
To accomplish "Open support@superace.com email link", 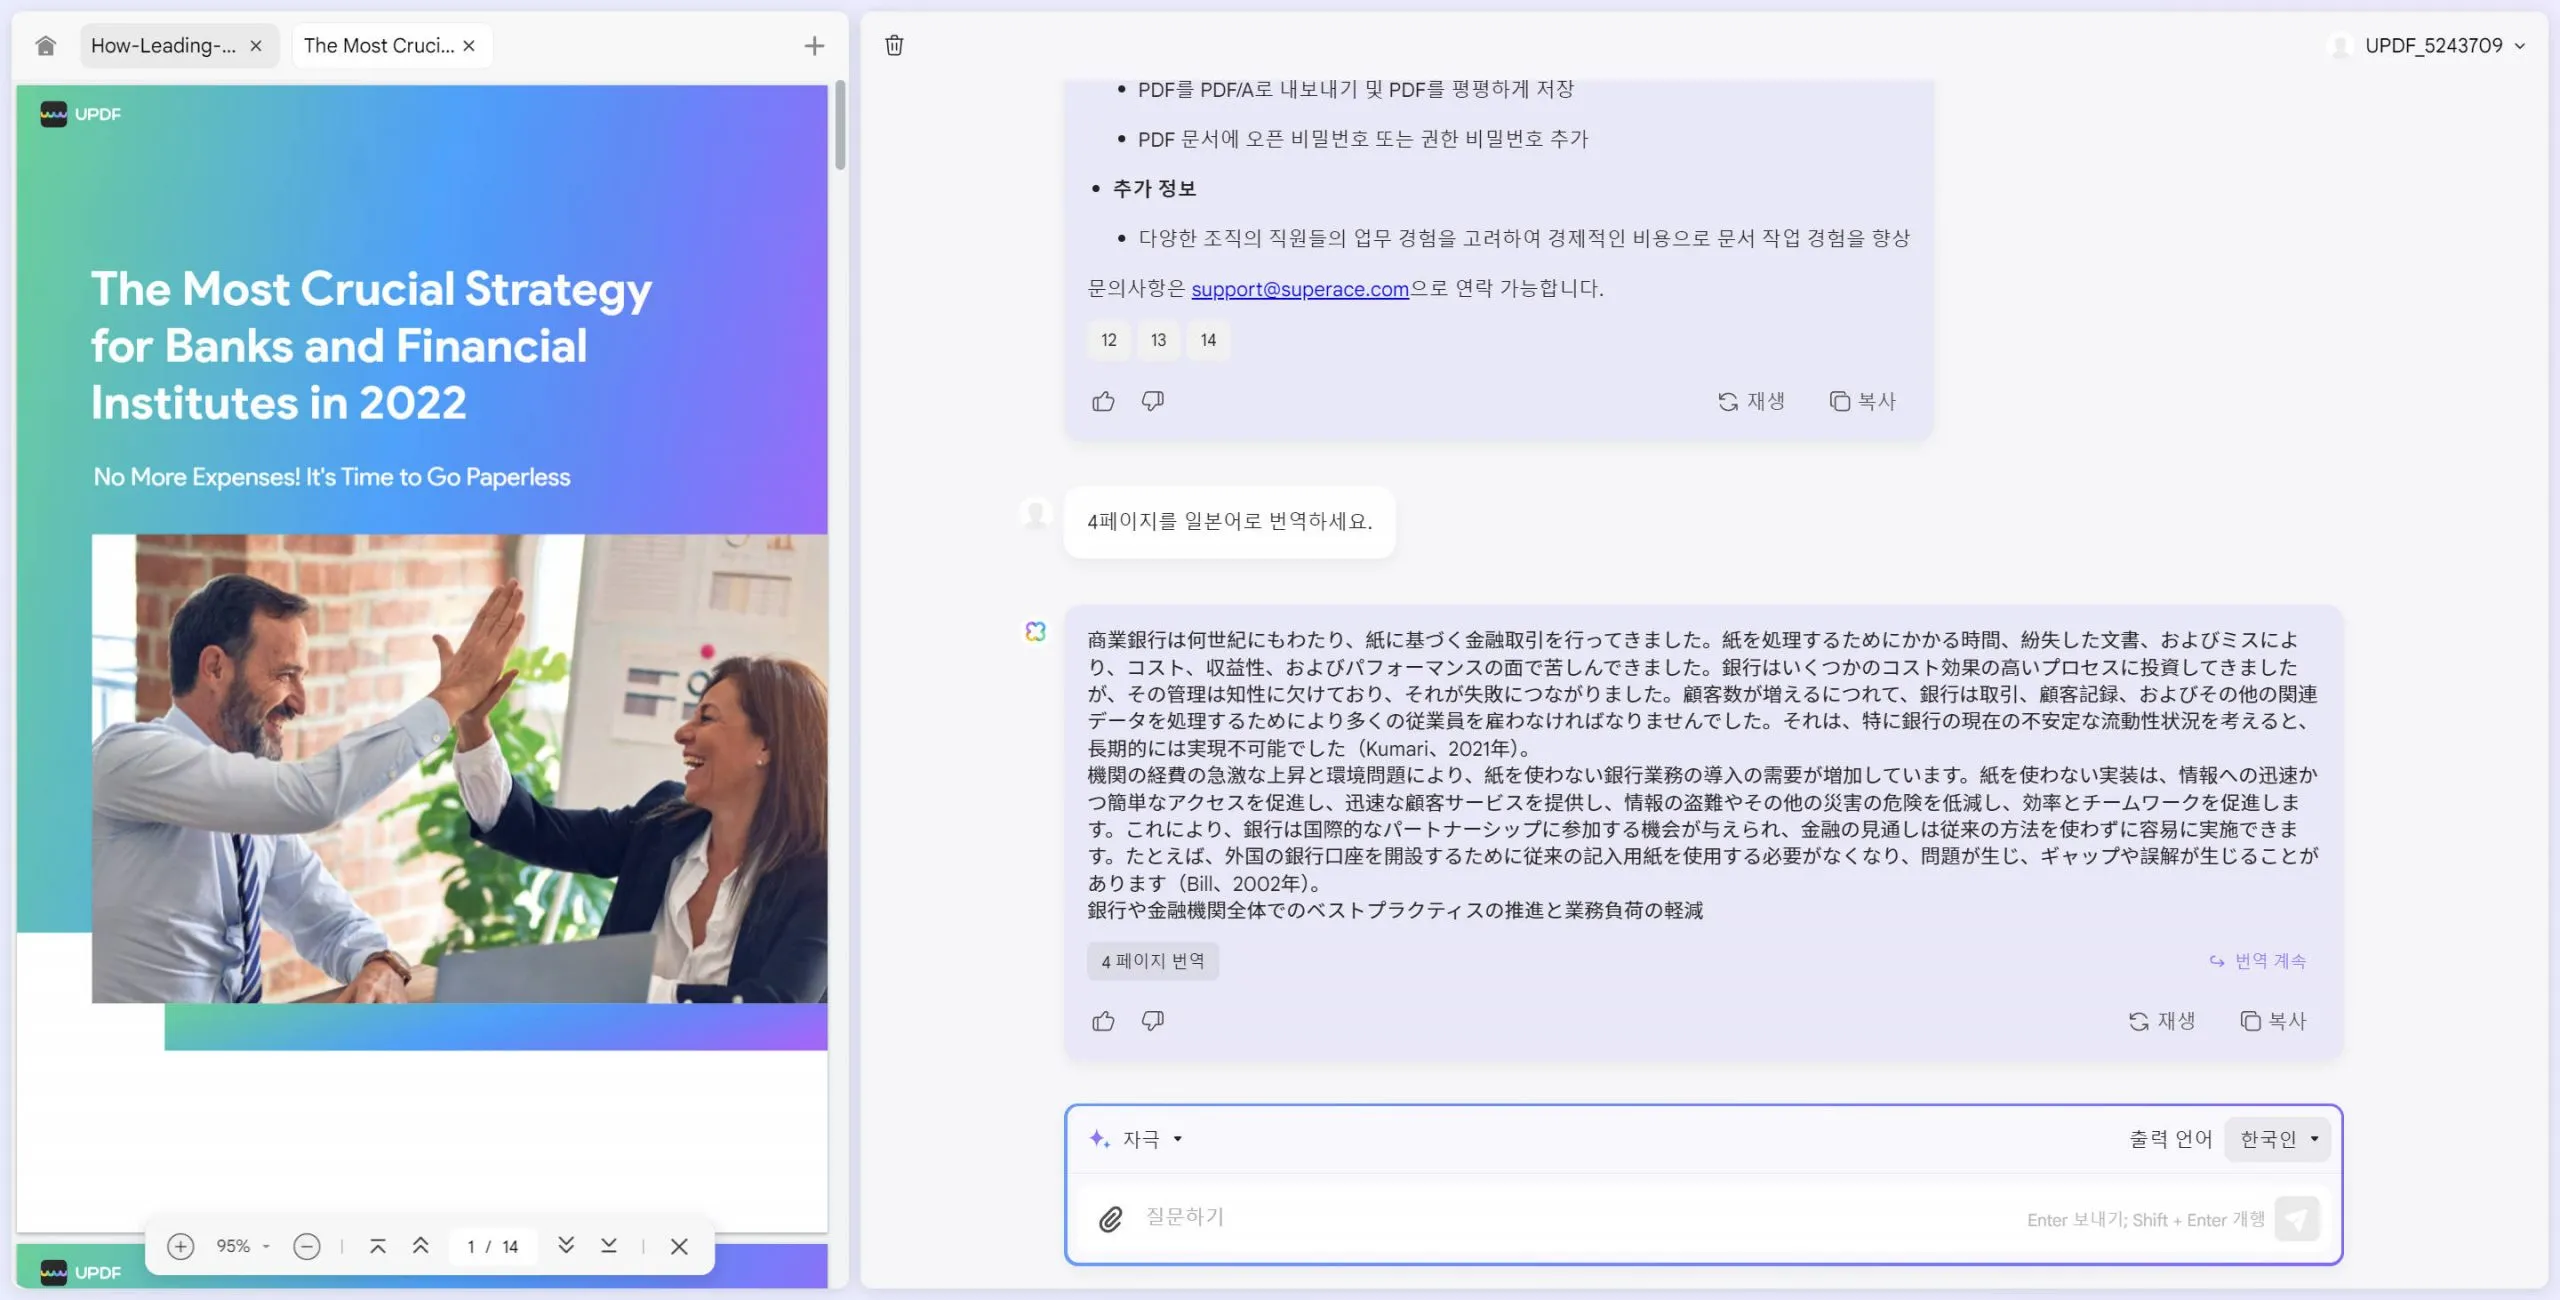I will (1299, 289).
